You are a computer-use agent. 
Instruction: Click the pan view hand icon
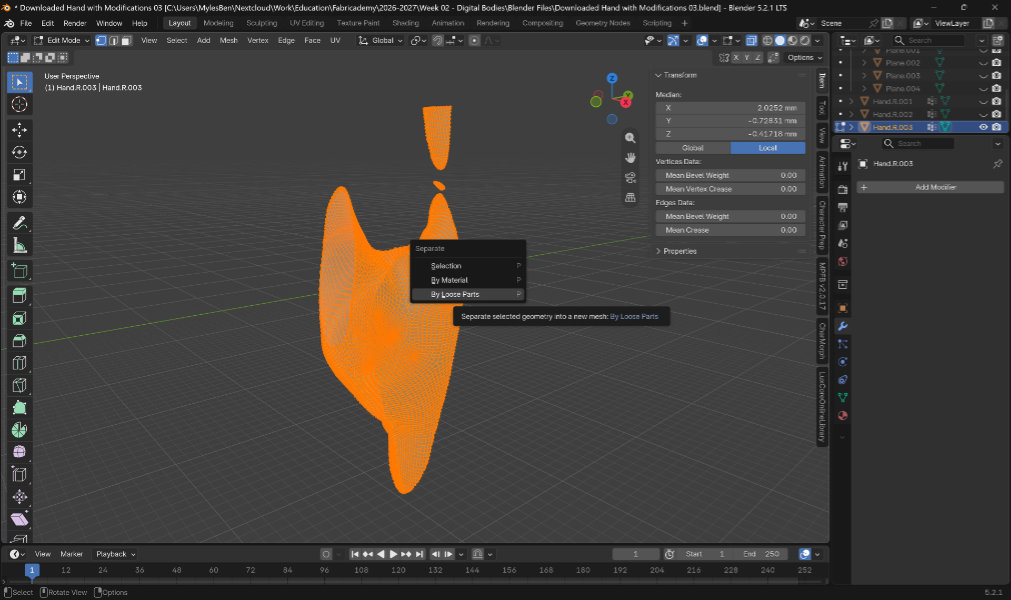tap(630, 158)
